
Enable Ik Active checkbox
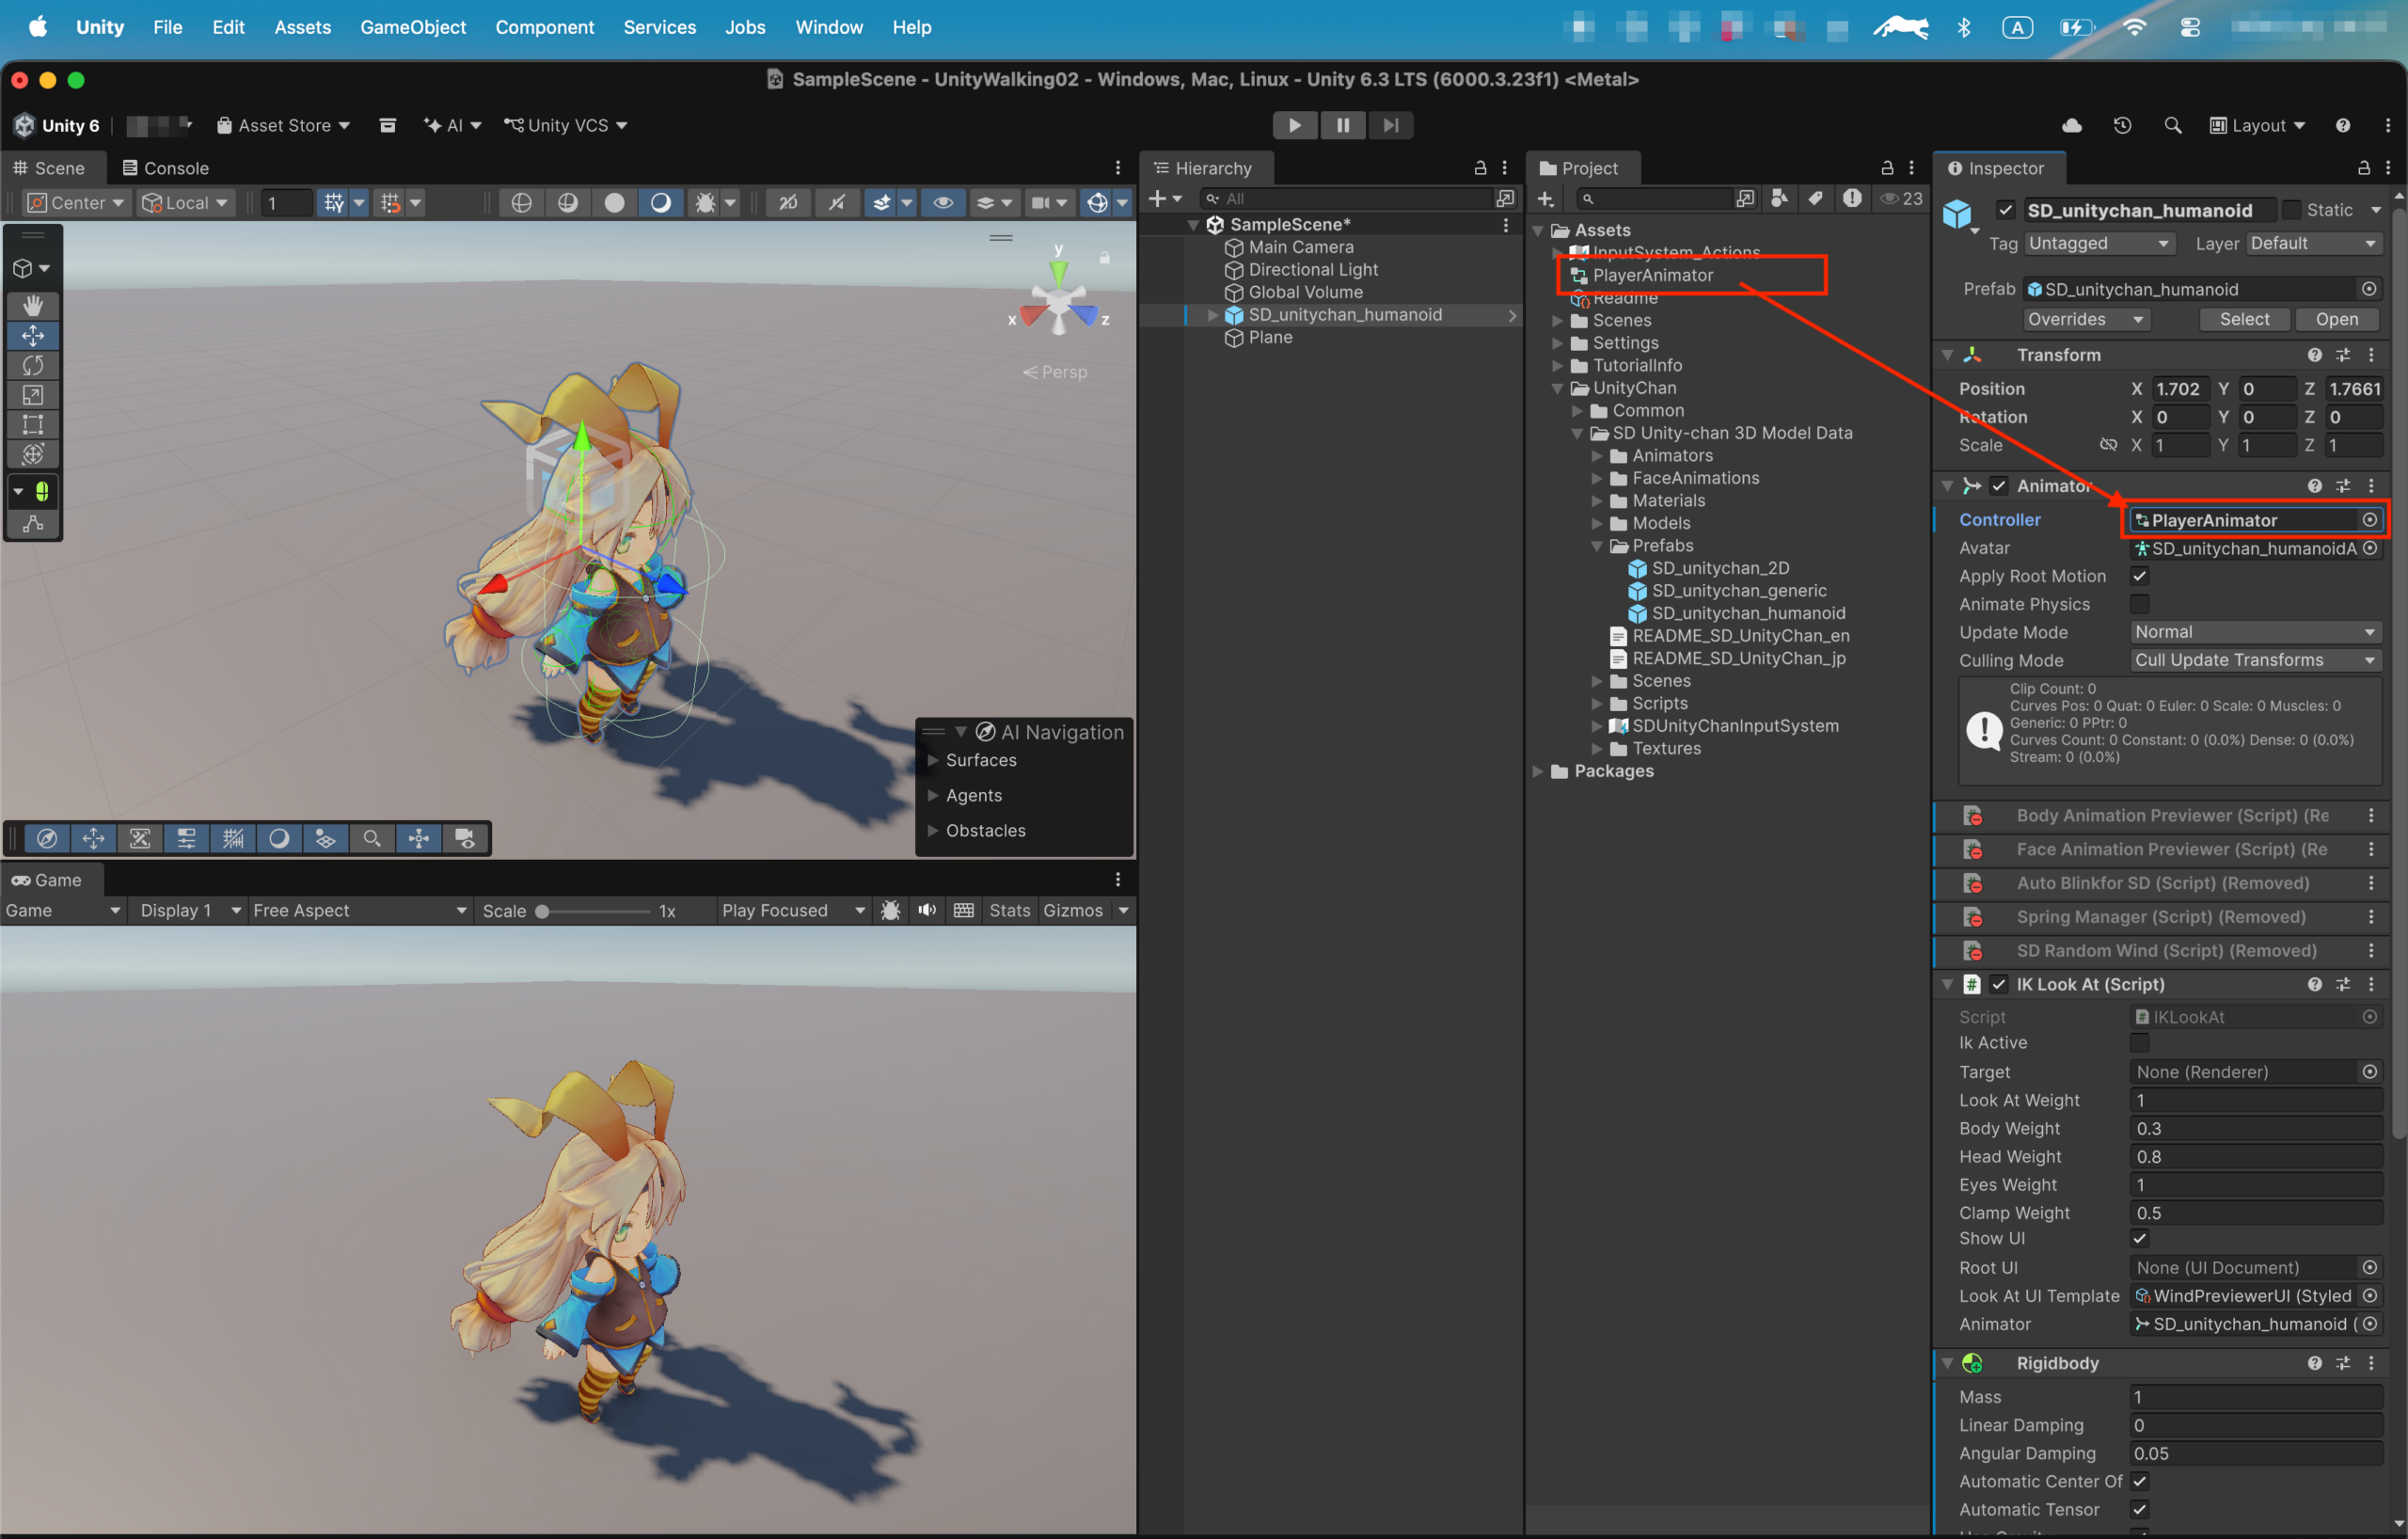tap(2139, 1042)
